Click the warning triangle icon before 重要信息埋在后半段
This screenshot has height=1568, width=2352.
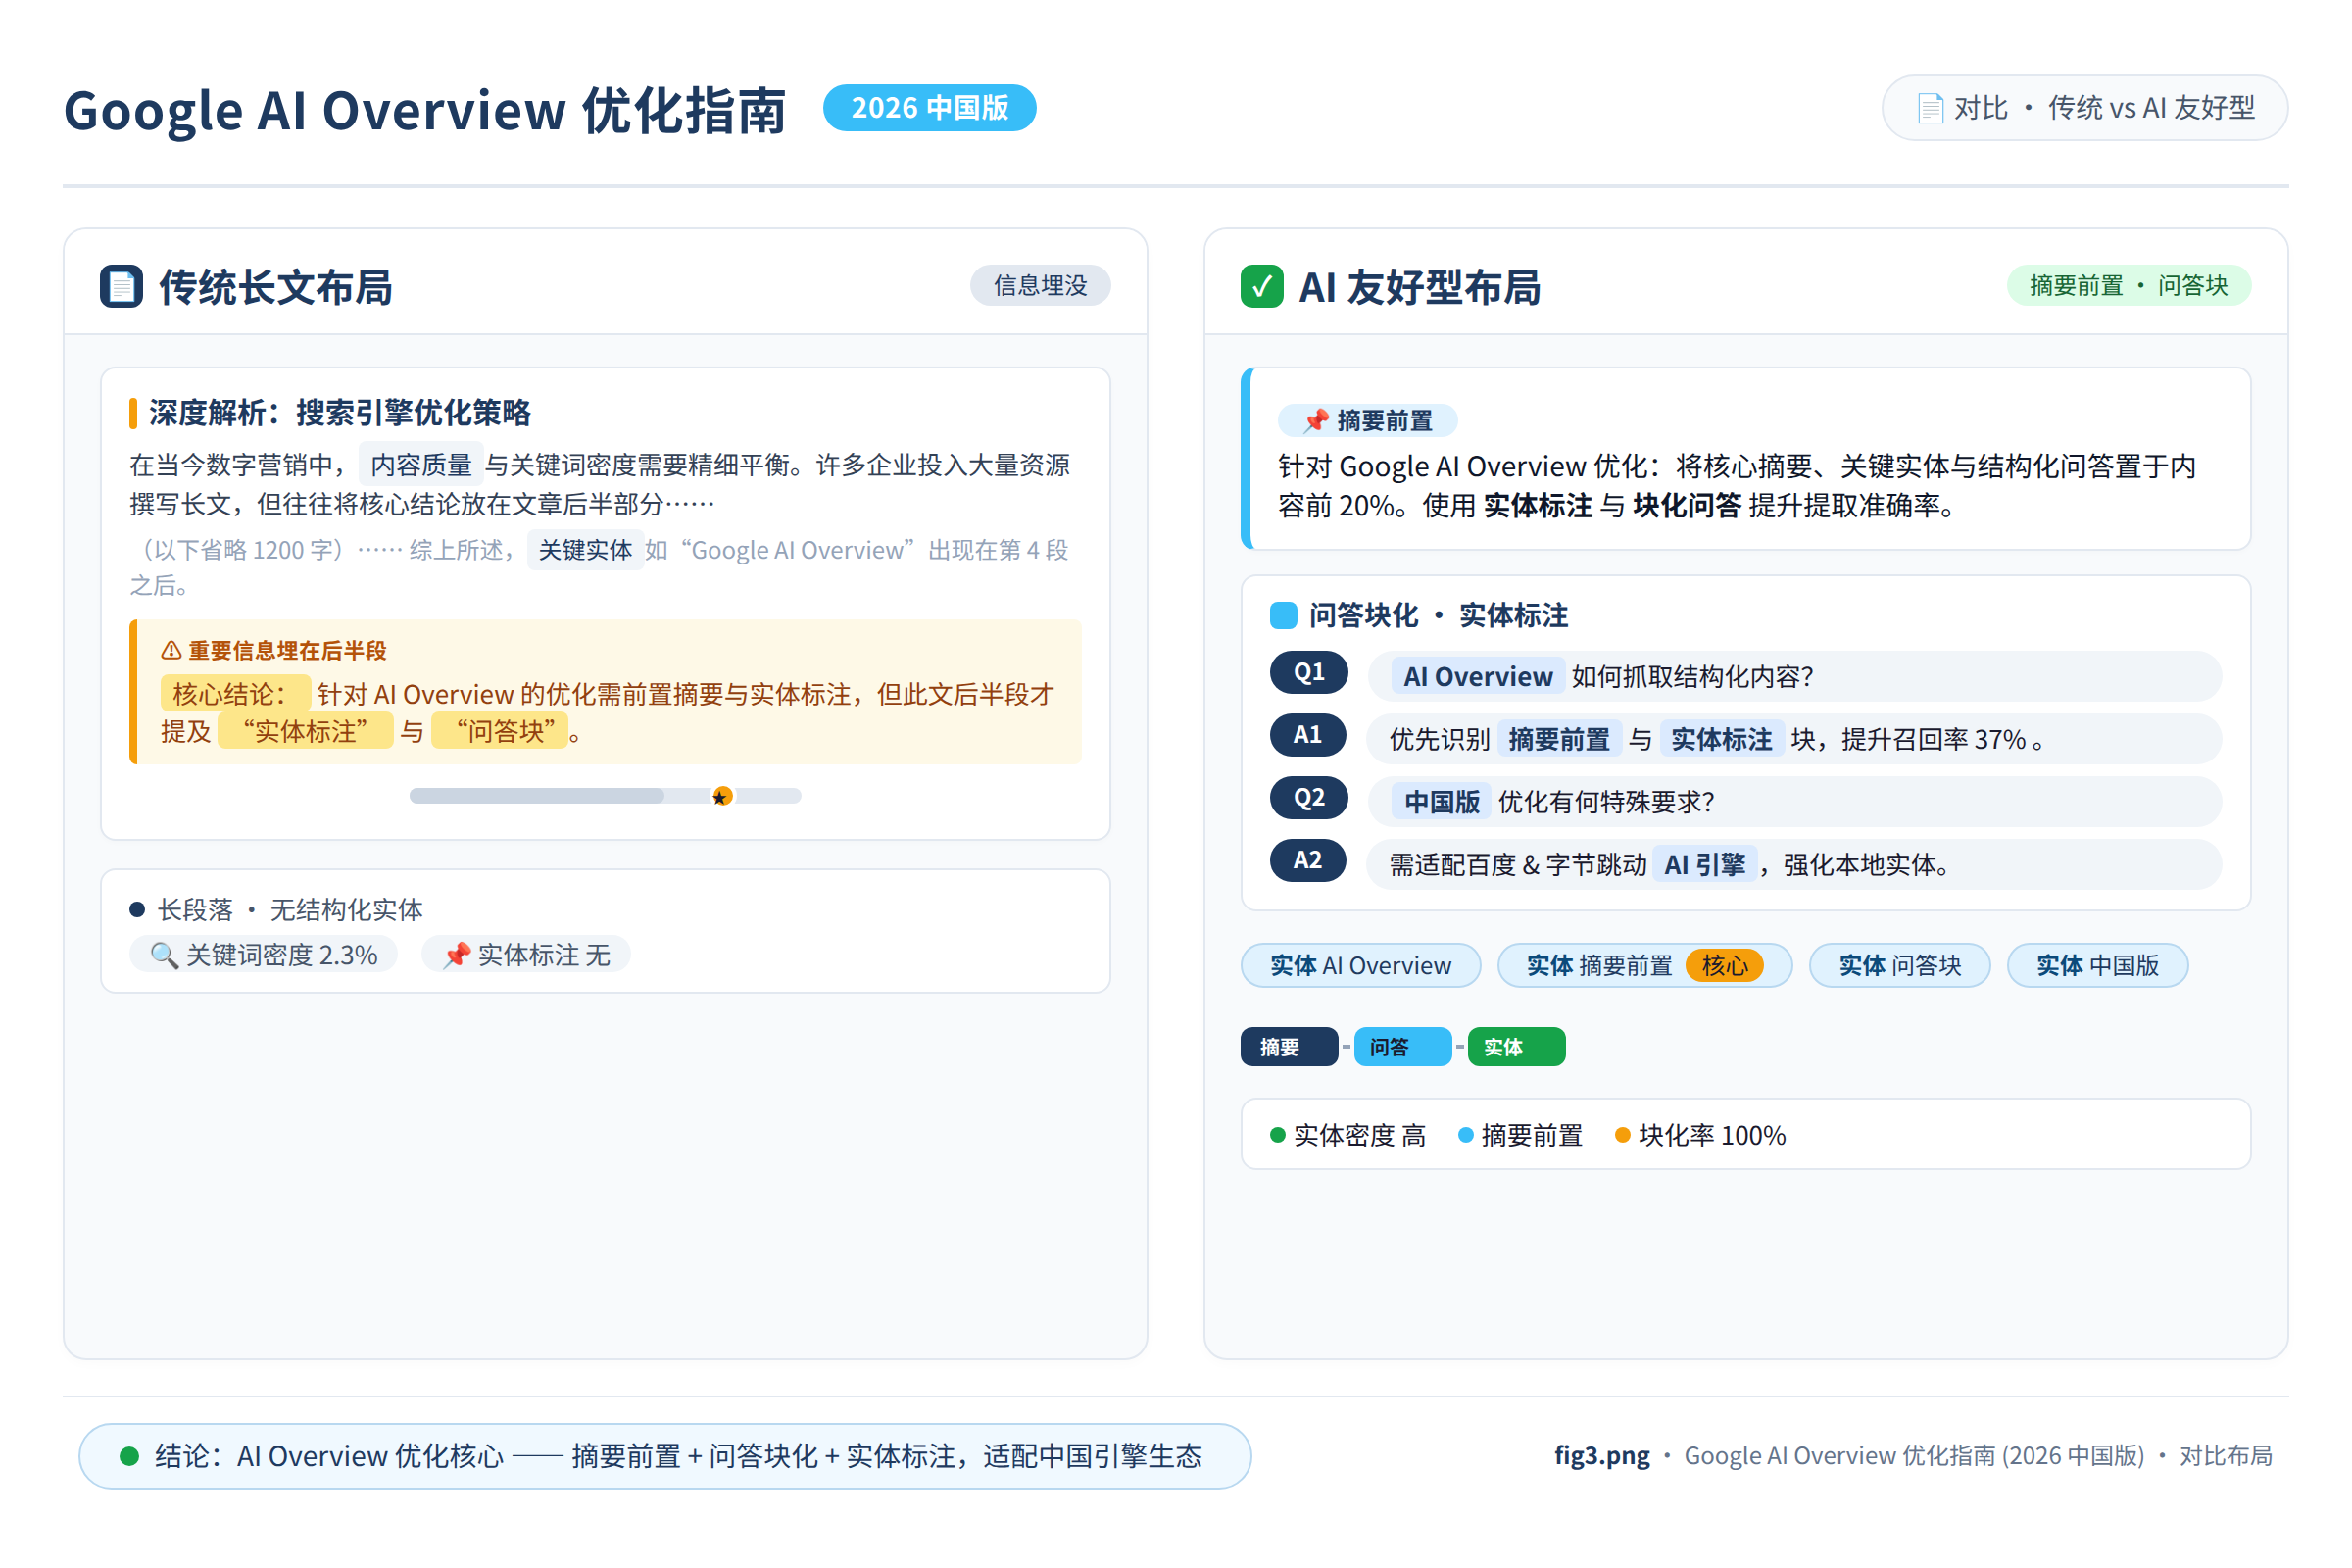(171, 651)
